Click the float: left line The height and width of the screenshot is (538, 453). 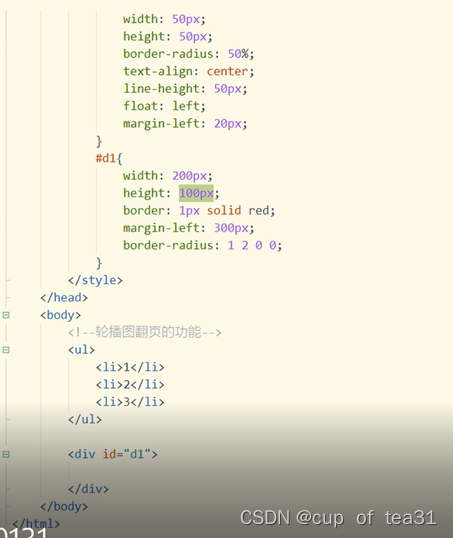164,106
